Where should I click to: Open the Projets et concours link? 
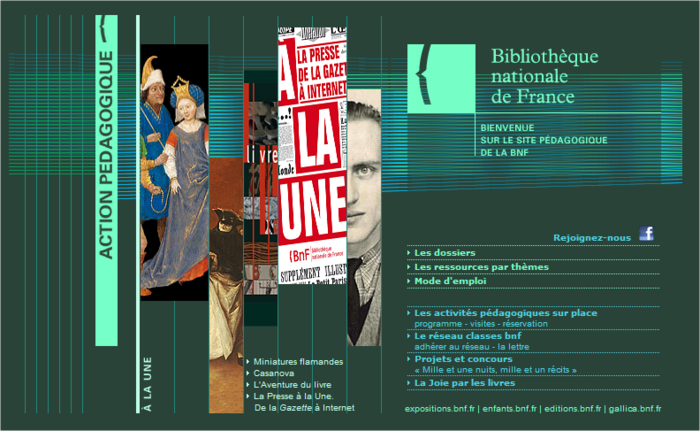(x=463, y=359)
